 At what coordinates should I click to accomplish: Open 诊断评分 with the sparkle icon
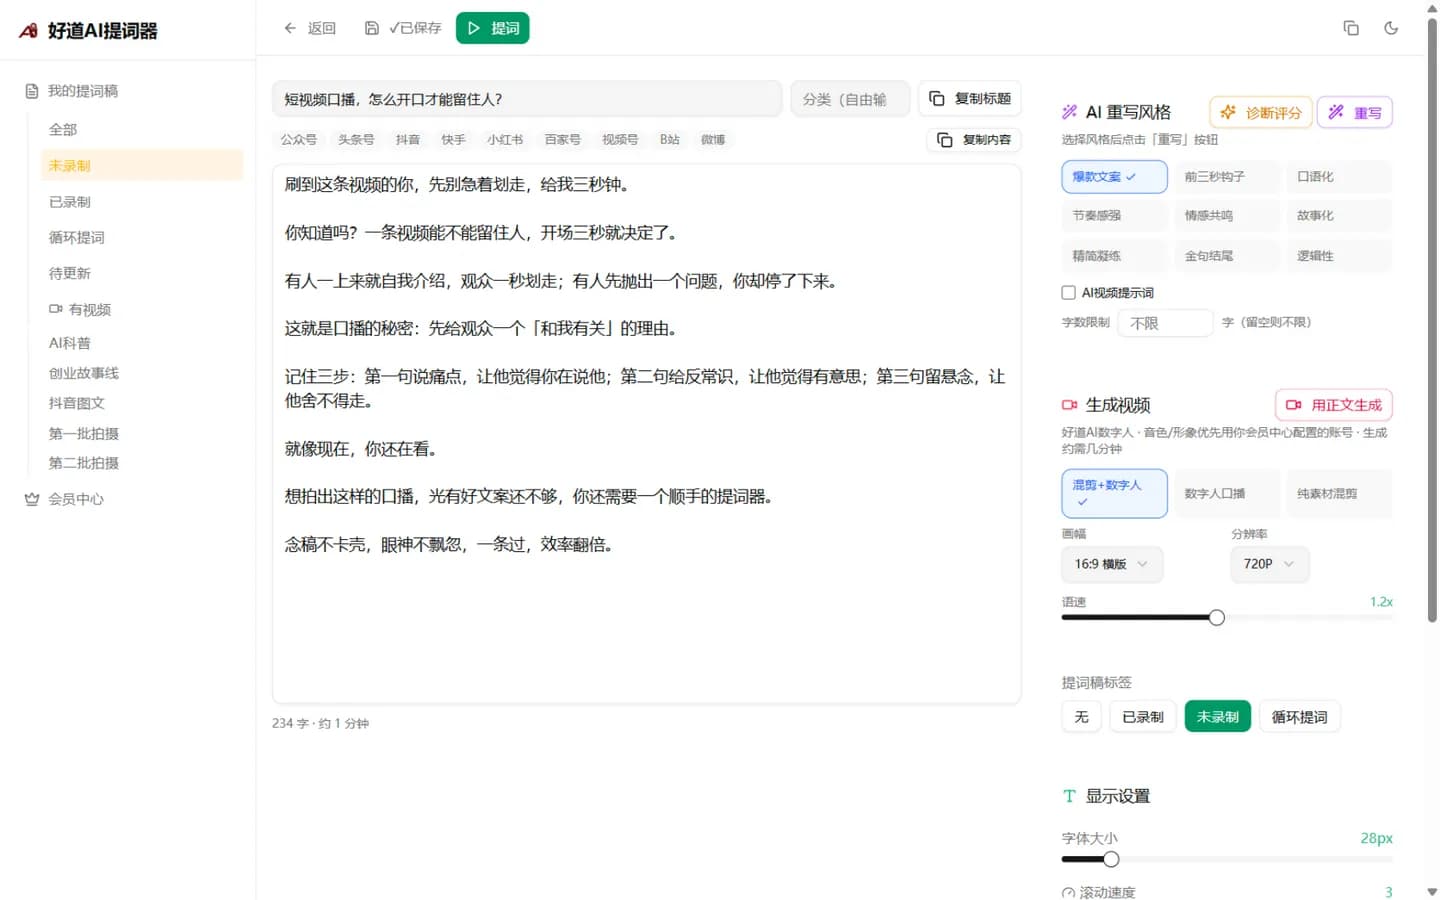[x=1260, y=112]
